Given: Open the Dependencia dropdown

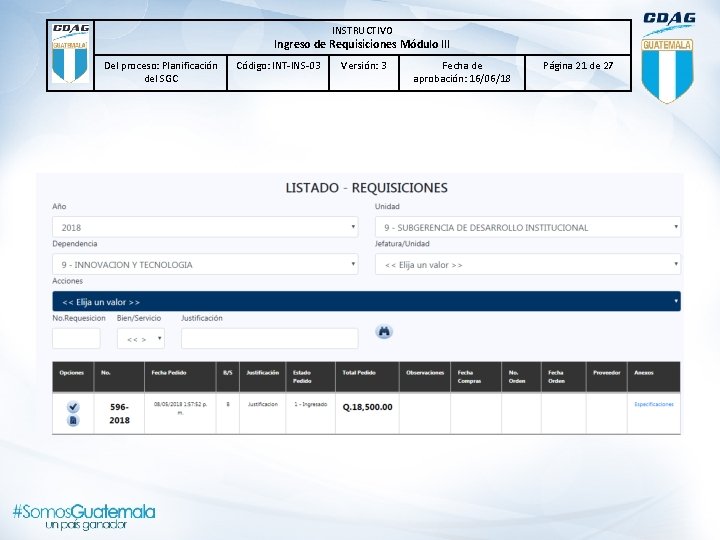Looking at the screenshot, I should click(205, 264).
